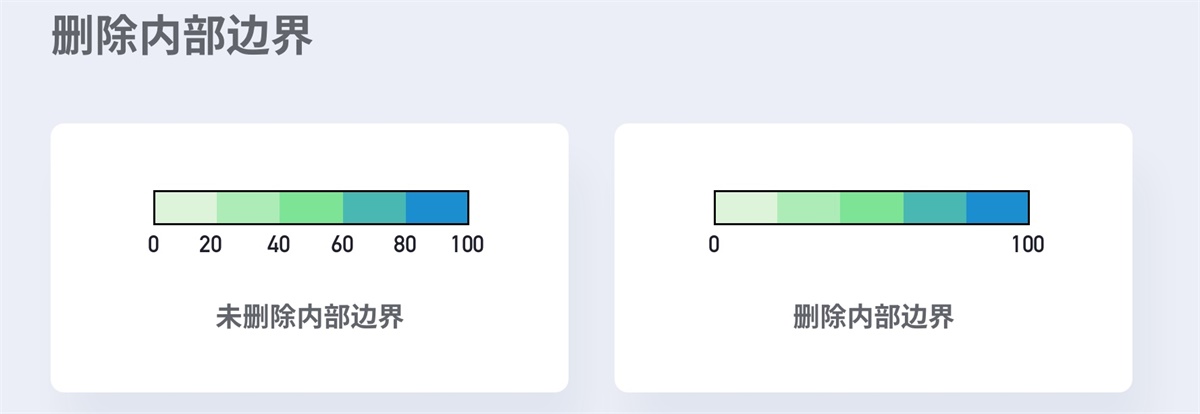Select the teal 60–80 swatch in the 未删除内部边界 legend
Screen dimensions: 1200x414
[374, 207]
